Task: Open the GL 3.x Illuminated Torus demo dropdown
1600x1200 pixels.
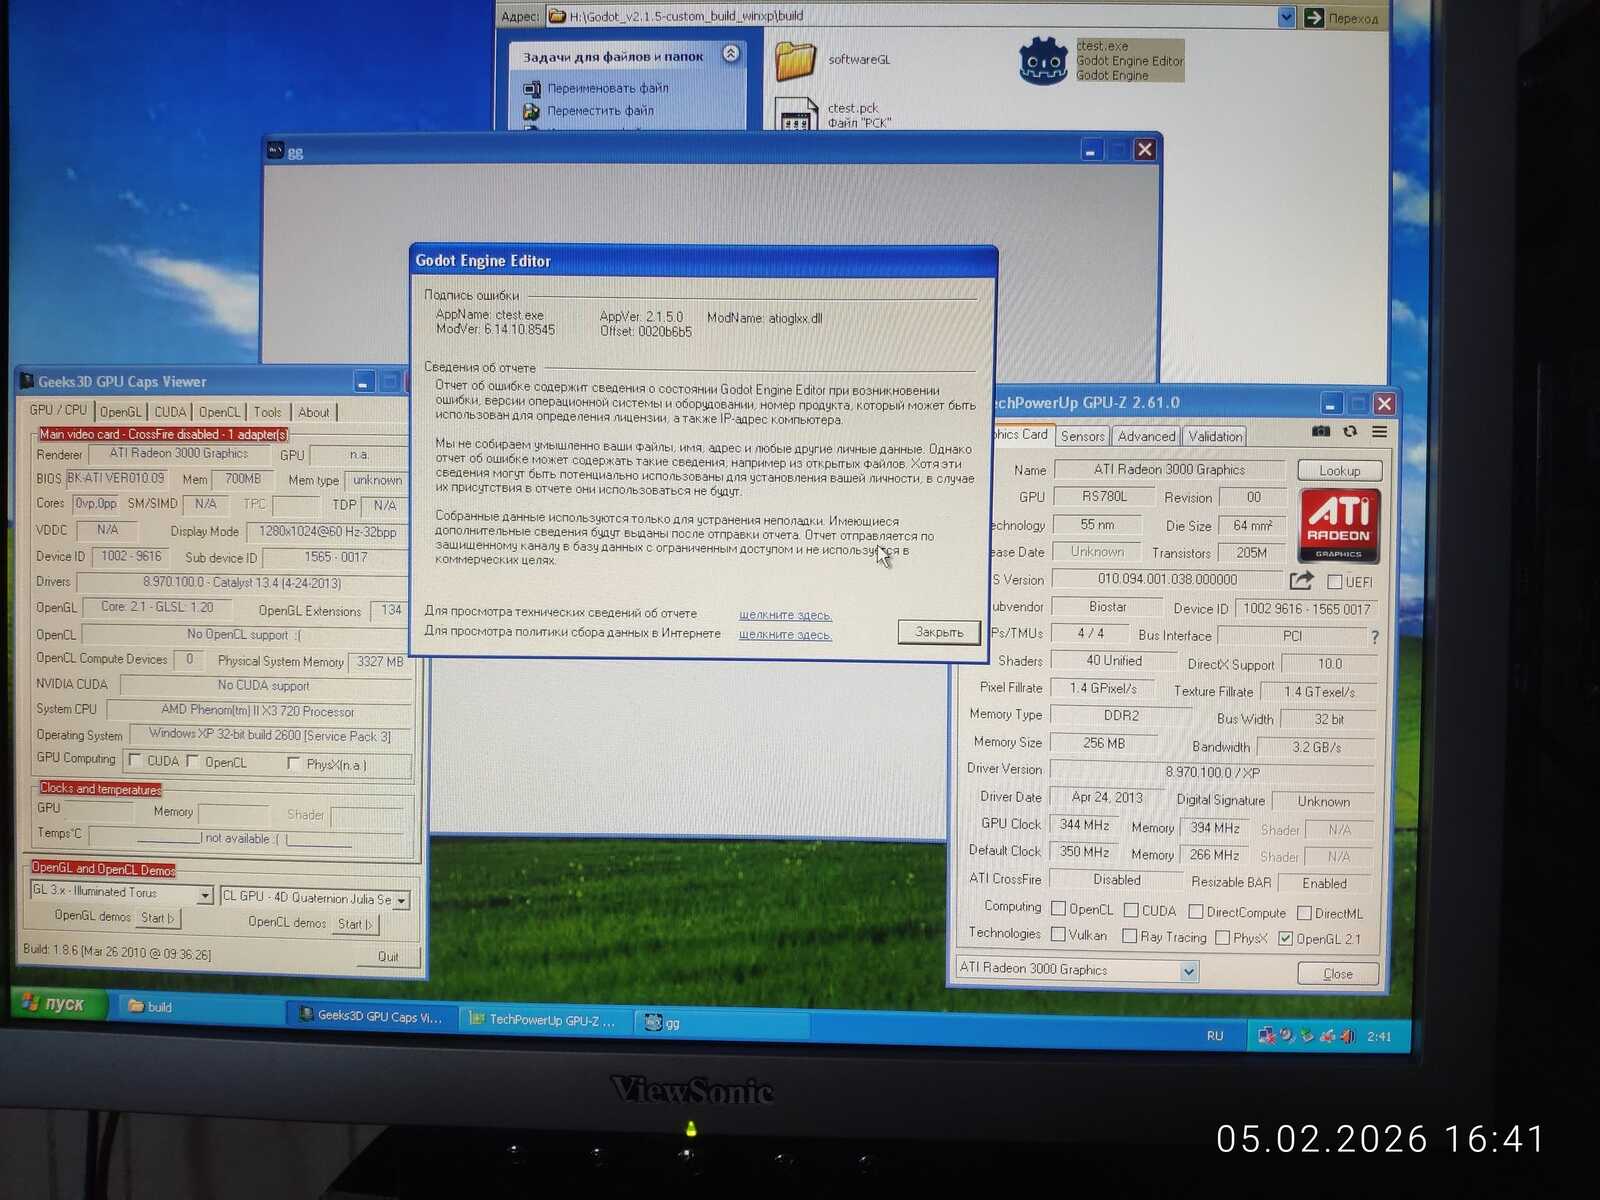Action: pyautogui.click(x=205, y=895)
